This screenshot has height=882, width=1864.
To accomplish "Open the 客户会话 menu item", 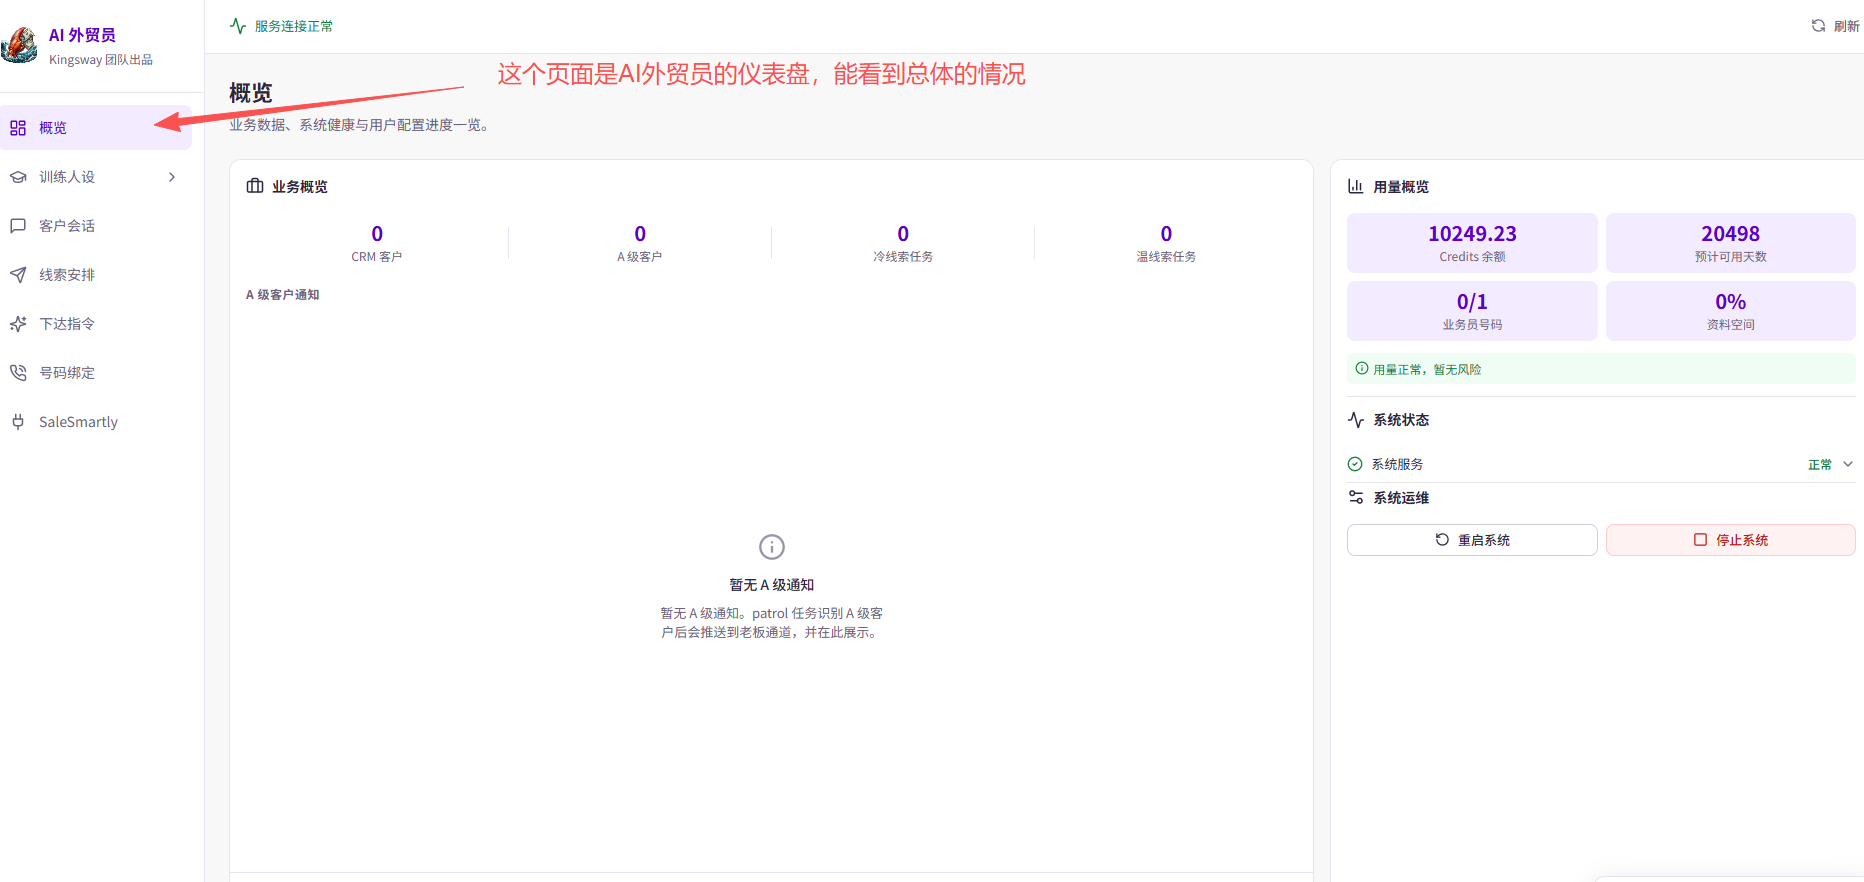I will 96,226.
